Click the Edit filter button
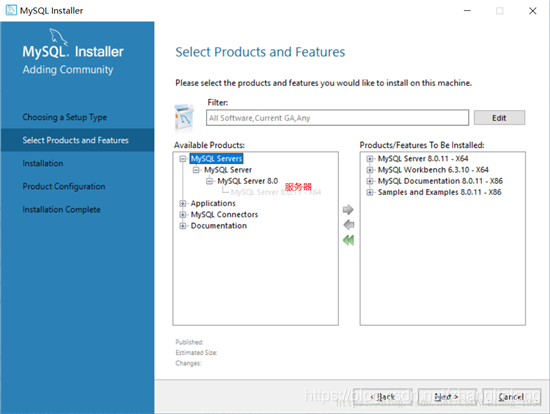 pos(499,118)
